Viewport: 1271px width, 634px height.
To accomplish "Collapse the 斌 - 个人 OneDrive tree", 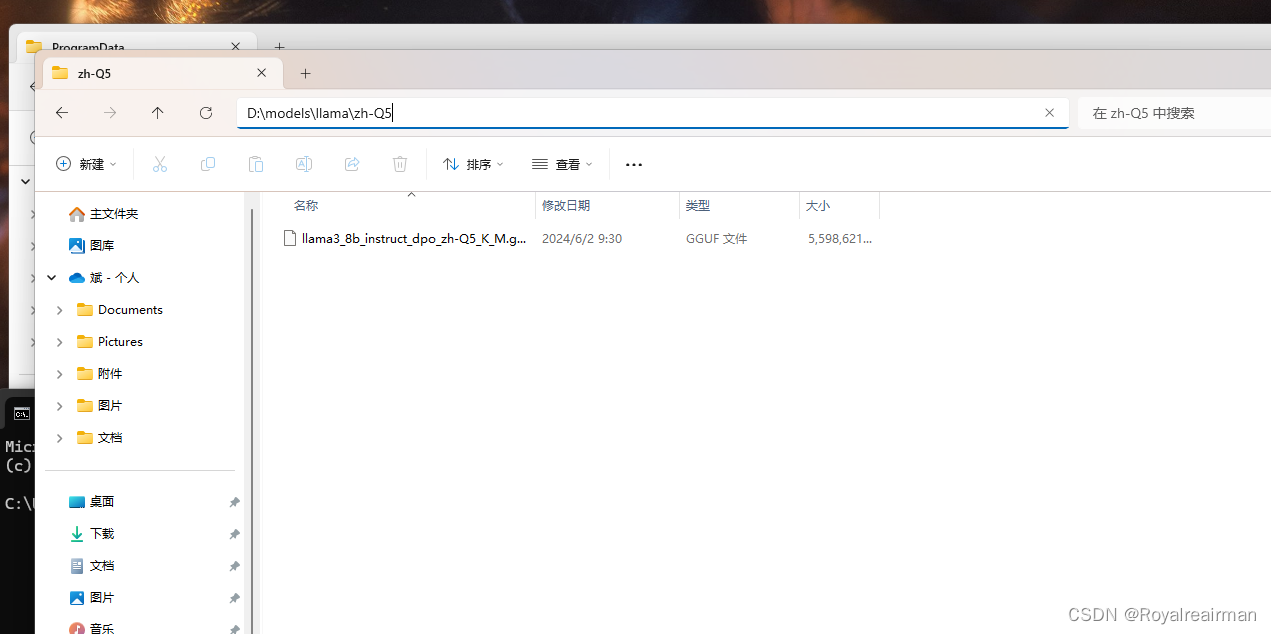I will point(52,277).
